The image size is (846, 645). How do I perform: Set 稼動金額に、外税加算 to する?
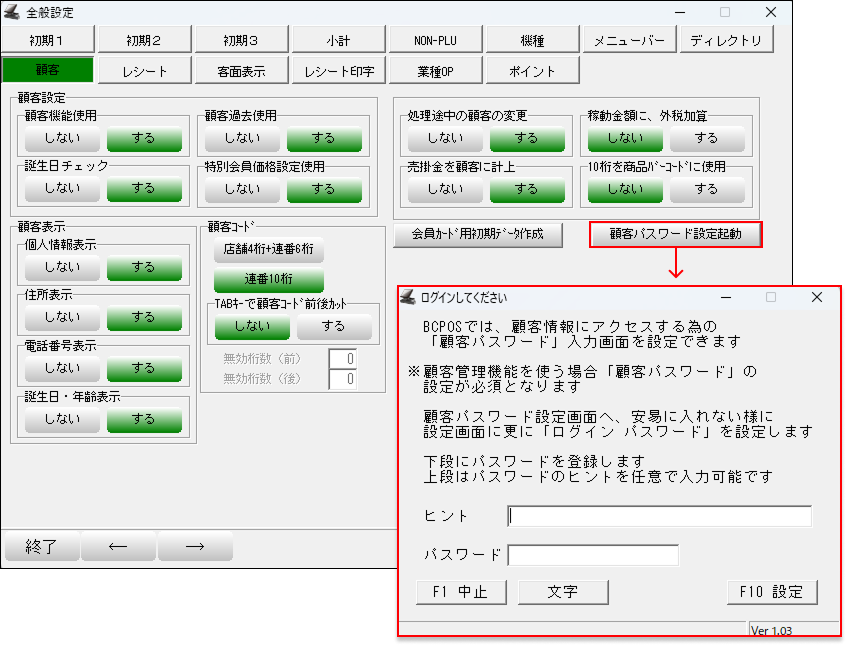[707, 138]
